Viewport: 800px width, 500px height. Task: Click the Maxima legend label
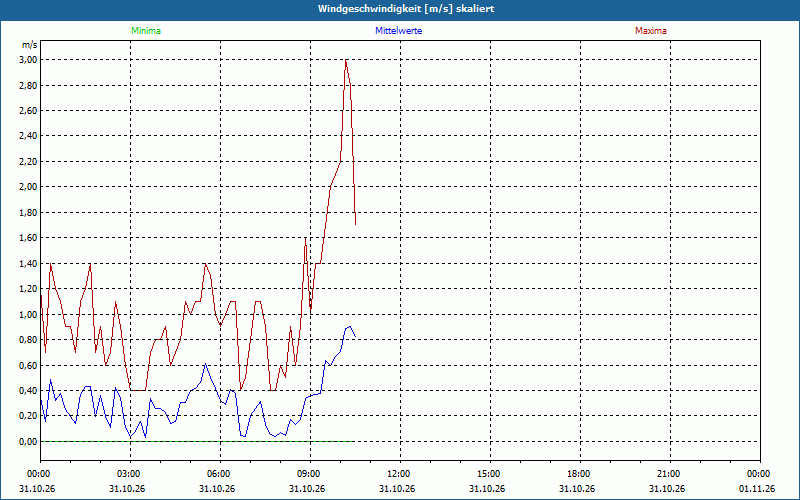coord(651,31)
